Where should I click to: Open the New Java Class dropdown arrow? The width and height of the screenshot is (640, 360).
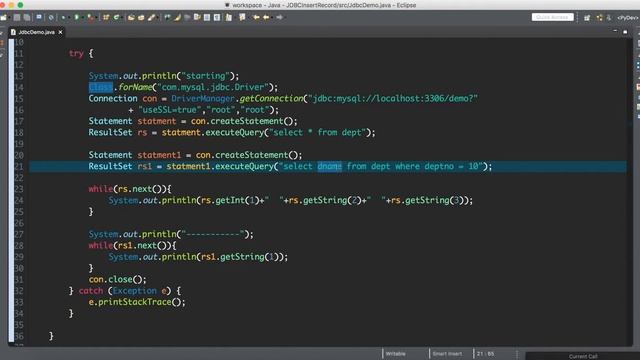click(x=122, y=18)
